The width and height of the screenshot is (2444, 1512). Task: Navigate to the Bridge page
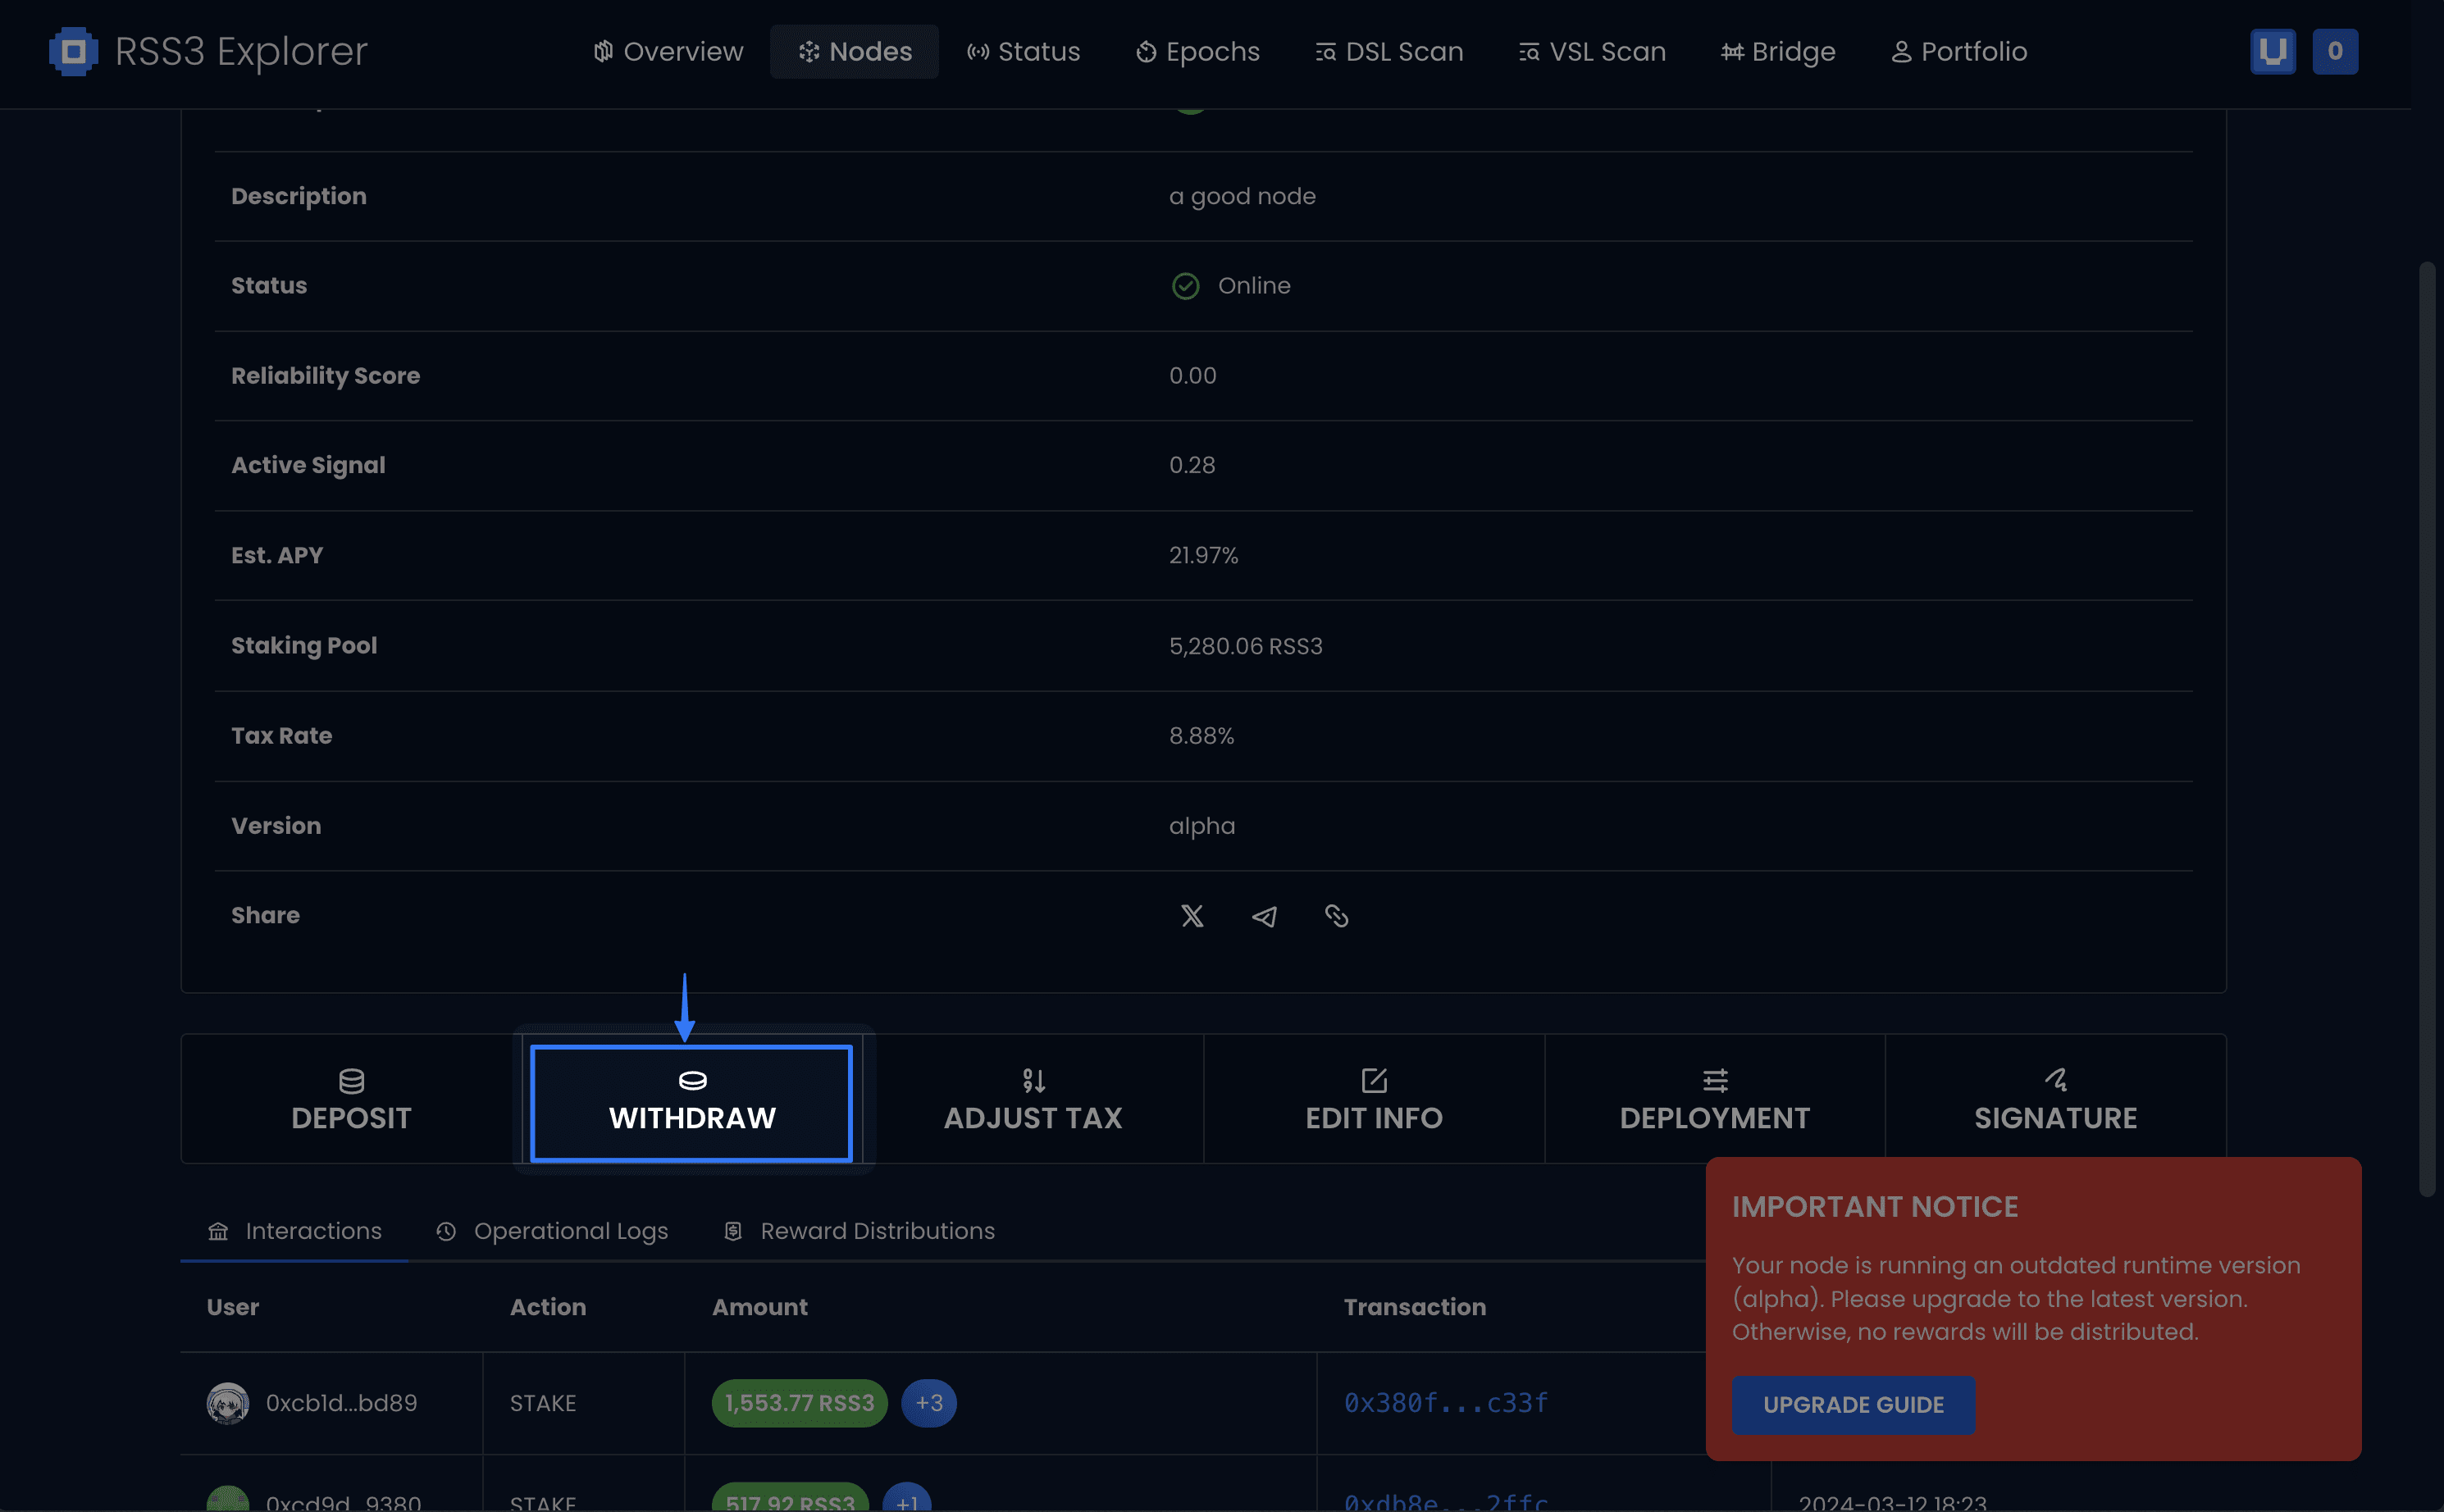1778,51
